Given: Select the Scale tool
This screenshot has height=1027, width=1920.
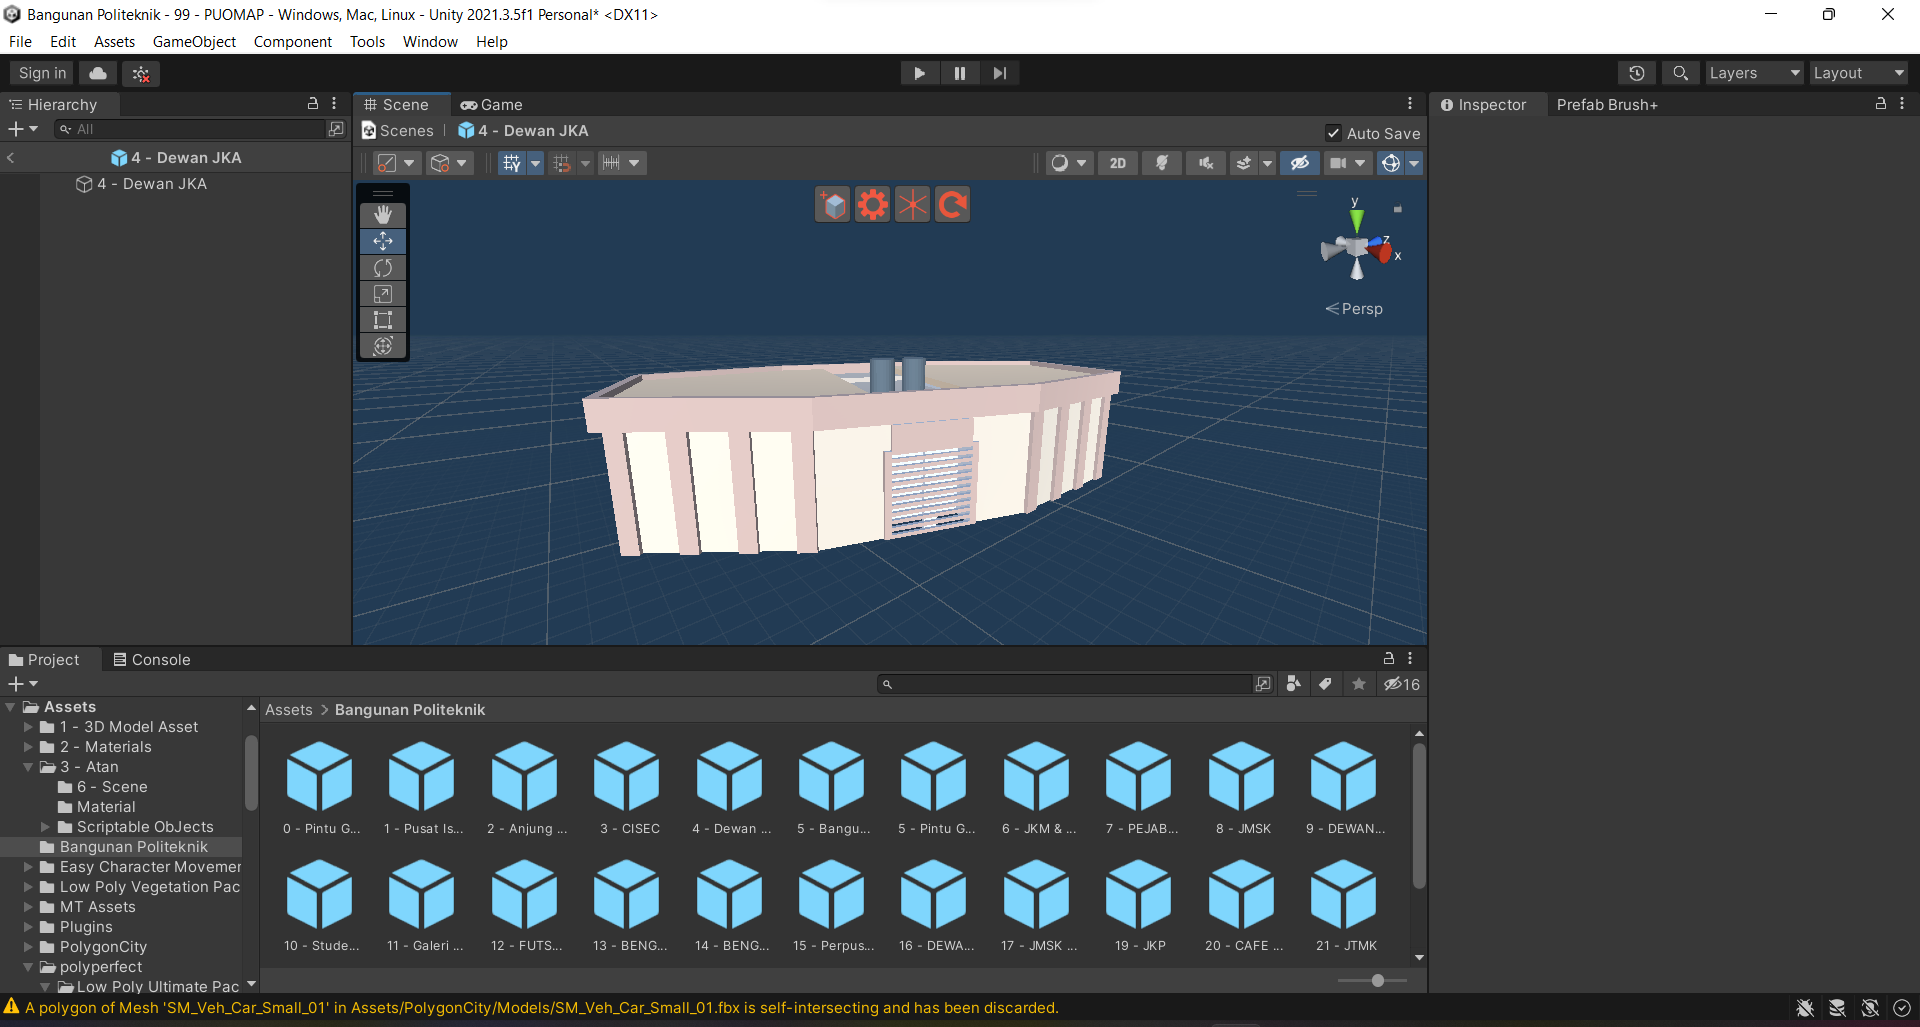Looking at the screenshot, I should (382, 294).
